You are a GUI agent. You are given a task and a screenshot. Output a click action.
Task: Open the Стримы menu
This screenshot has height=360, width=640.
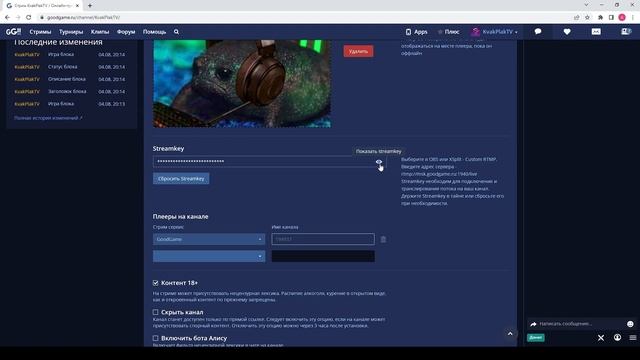pyautogui.click(x=40, y=32)
